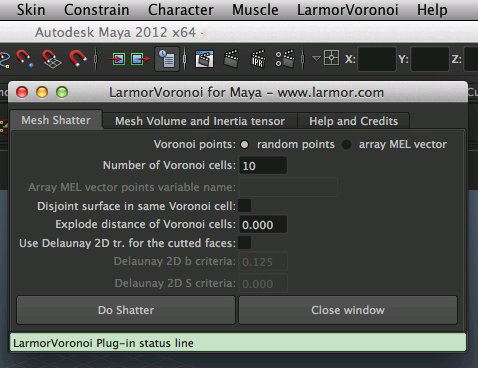Click the Explode distance of Voronoi cells field
This screenshot has width=478, height=368.
tap(263, 225)
